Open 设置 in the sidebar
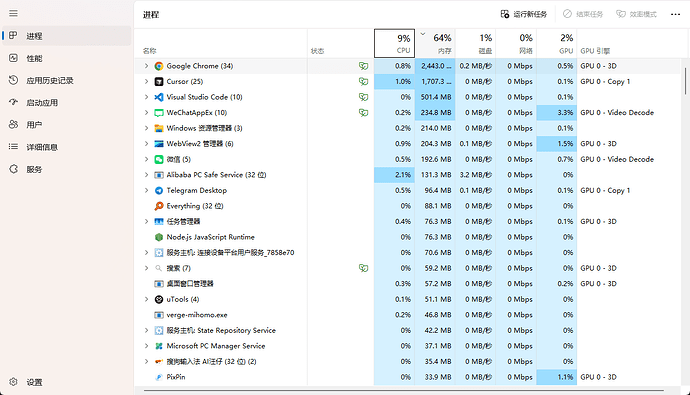 point(67,382)
